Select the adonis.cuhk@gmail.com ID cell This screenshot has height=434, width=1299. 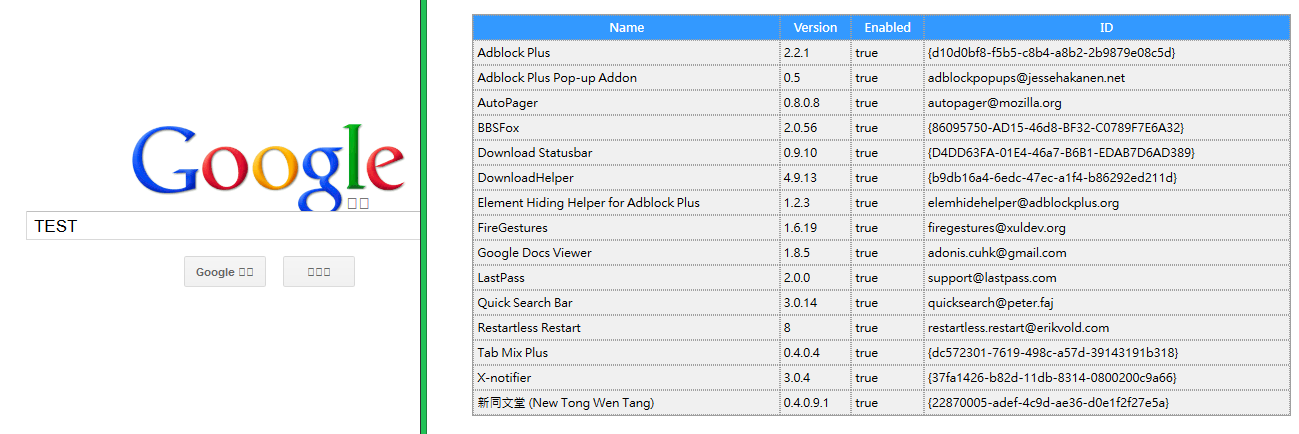coord(997,253)
